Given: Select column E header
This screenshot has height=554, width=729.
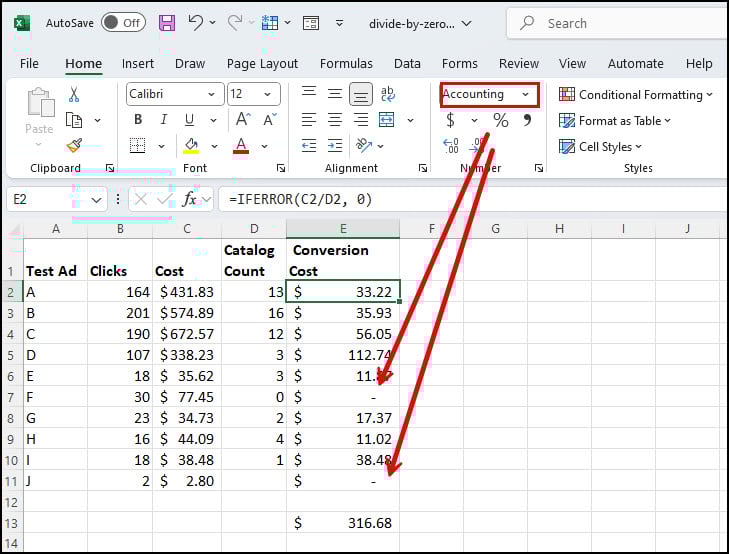Looking at the screenshot, I should click(x=343, y=229).
